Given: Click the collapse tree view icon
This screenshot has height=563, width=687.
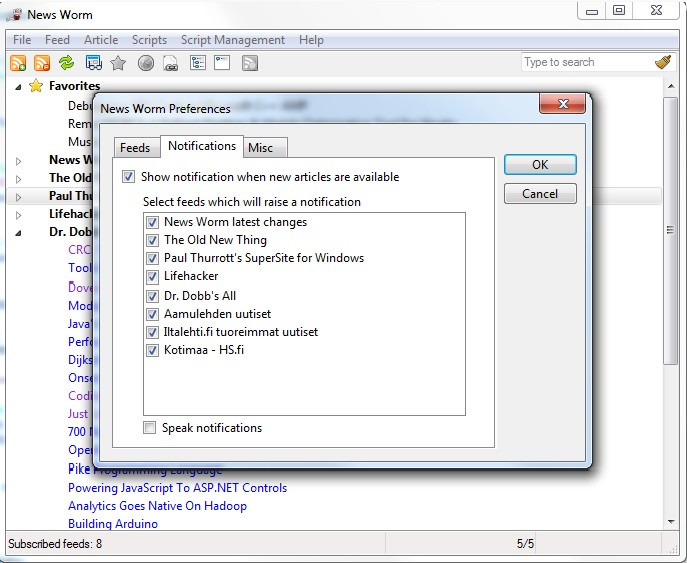Looking at the screenshot, I should point(222,63).
